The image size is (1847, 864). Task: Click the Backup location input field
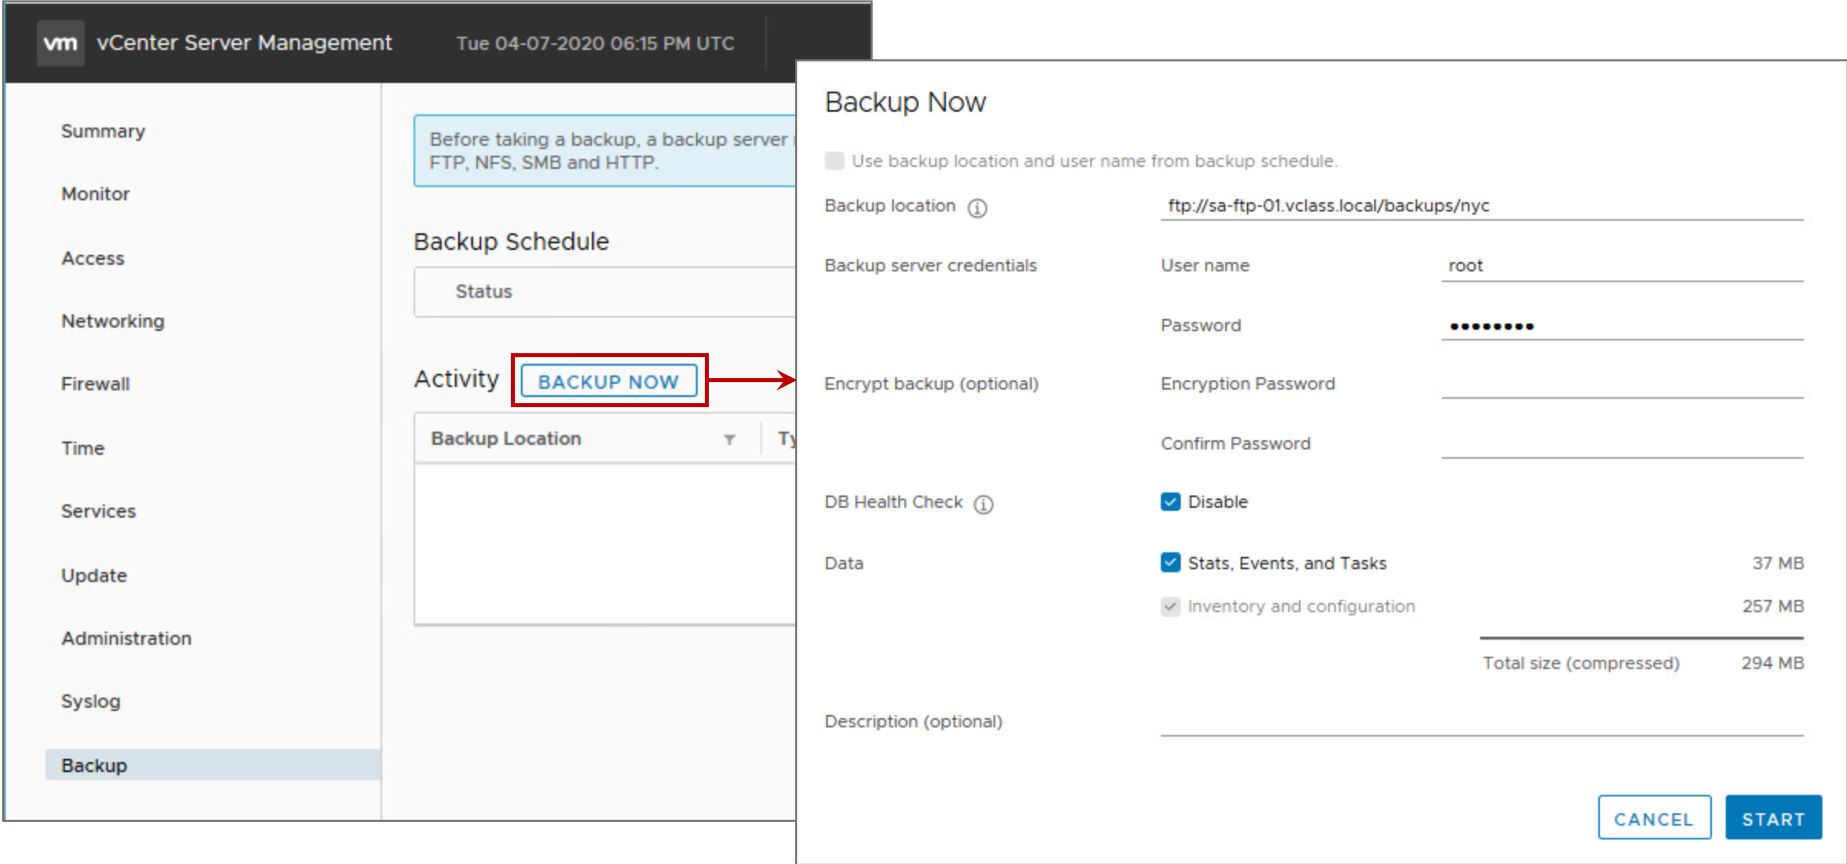click(1482, 206)
